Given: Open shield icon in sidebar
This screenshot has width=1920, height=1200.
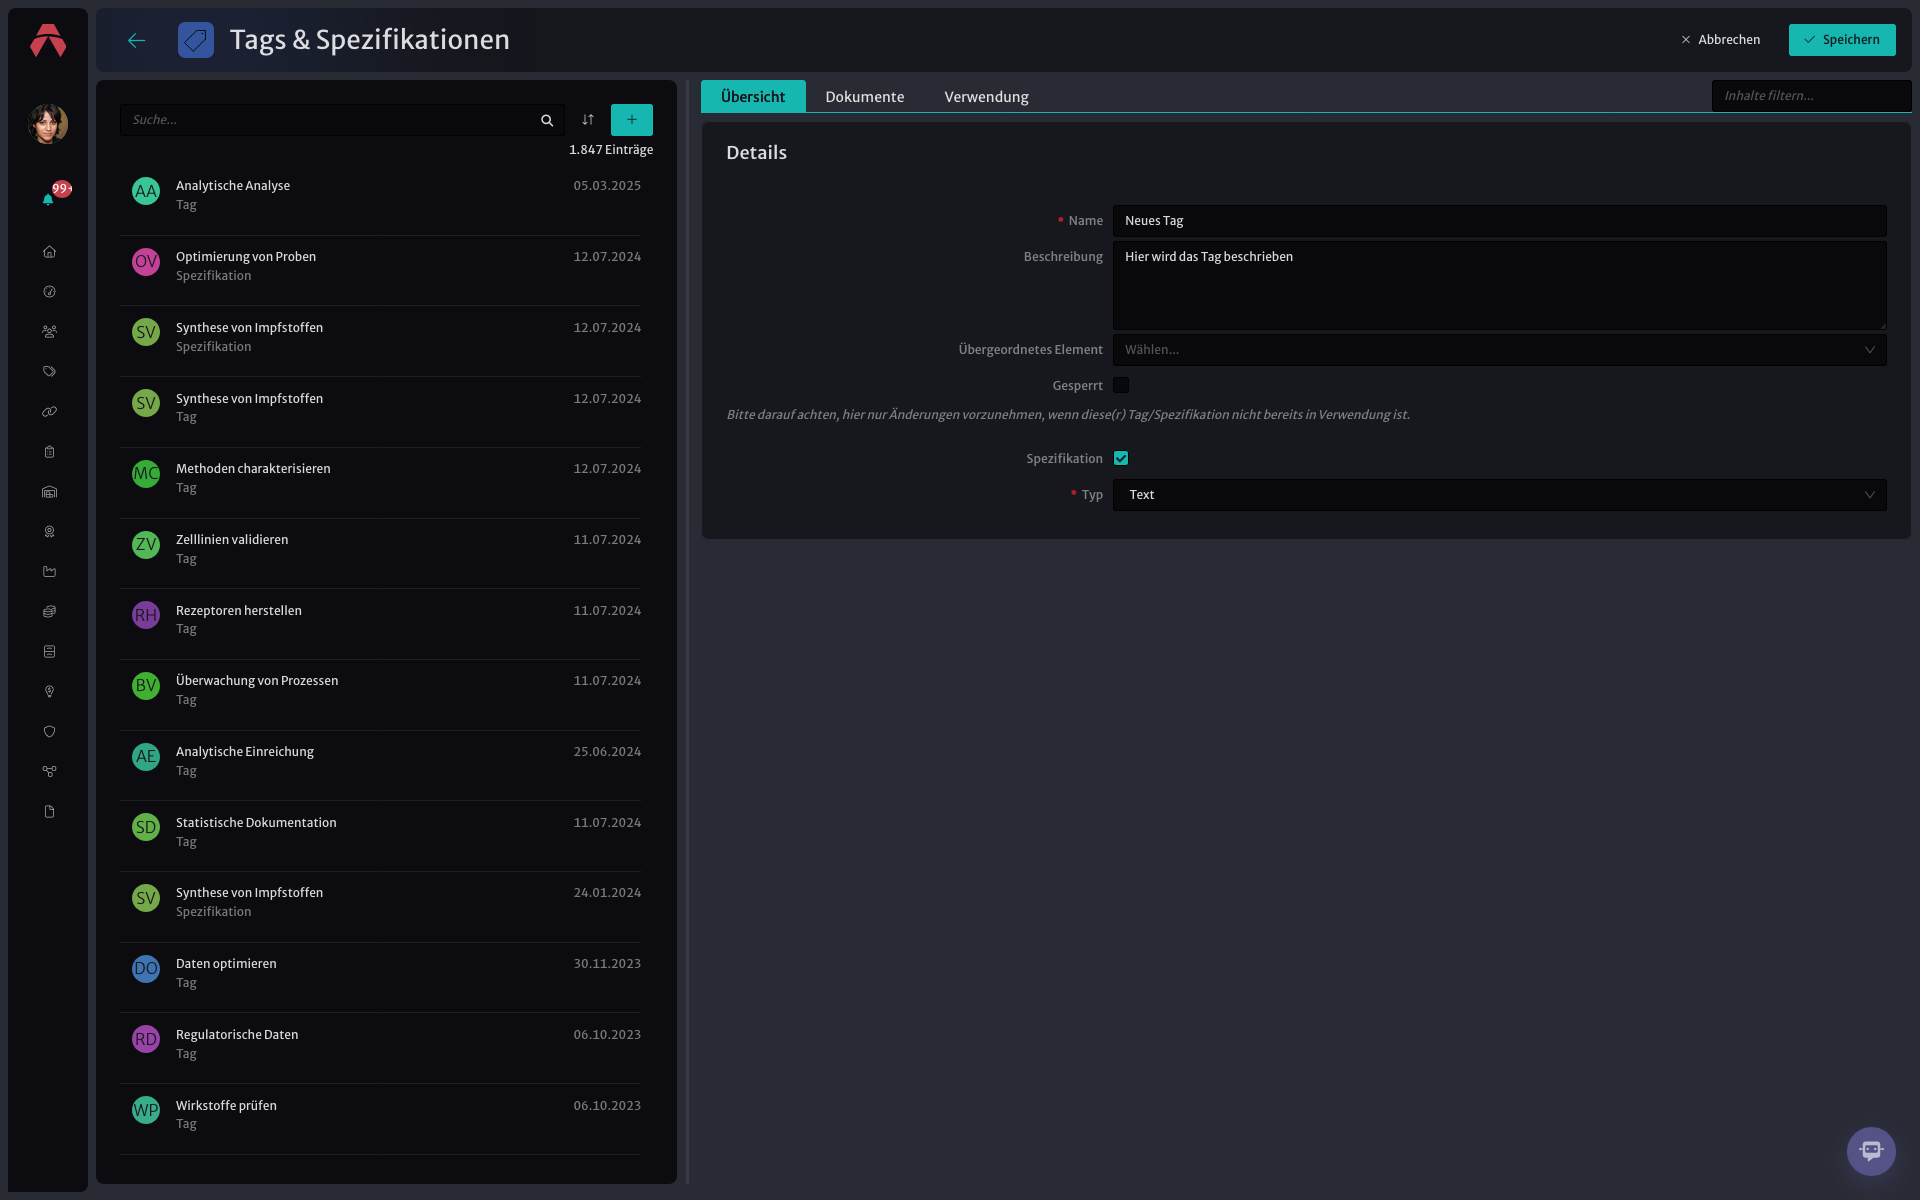Looking at the screenshot, I should pos(49,732).
